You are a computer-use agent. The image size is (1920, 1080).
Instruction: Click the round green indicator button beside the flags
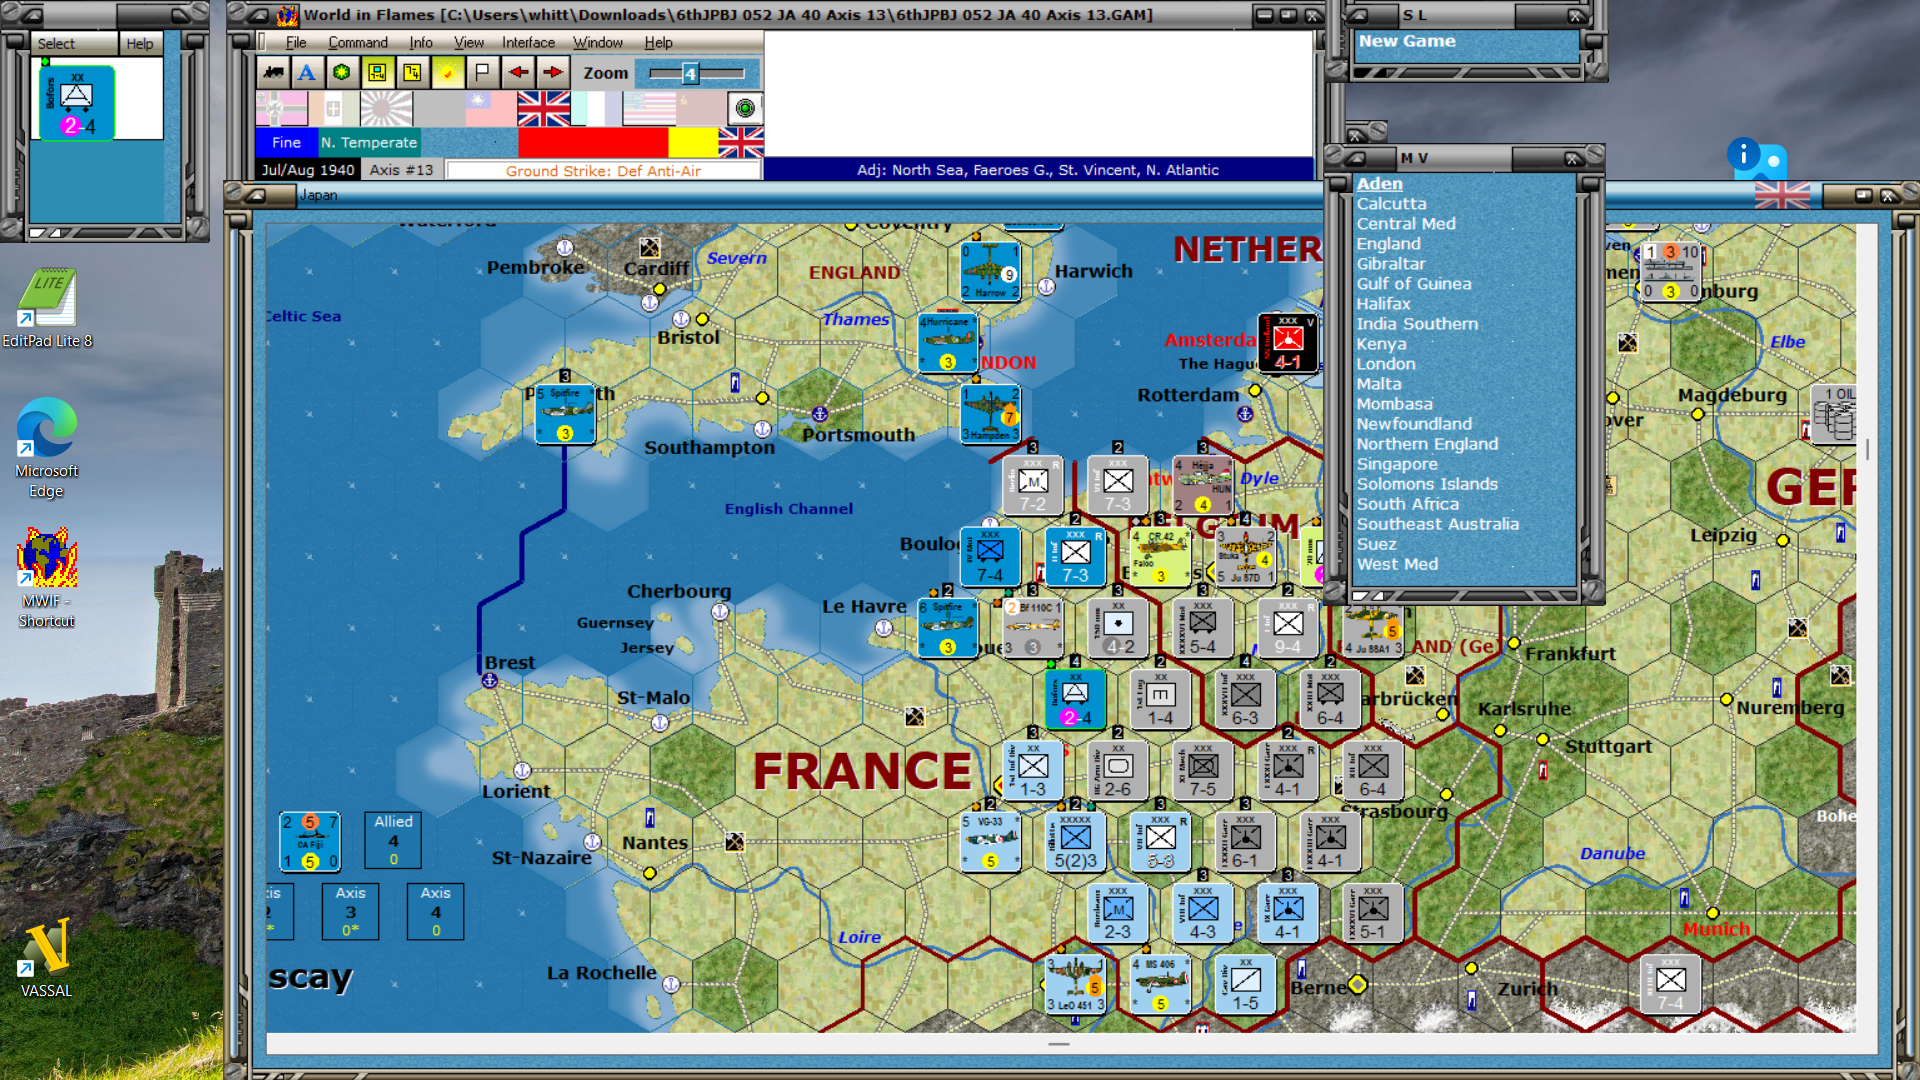(745, 108)
